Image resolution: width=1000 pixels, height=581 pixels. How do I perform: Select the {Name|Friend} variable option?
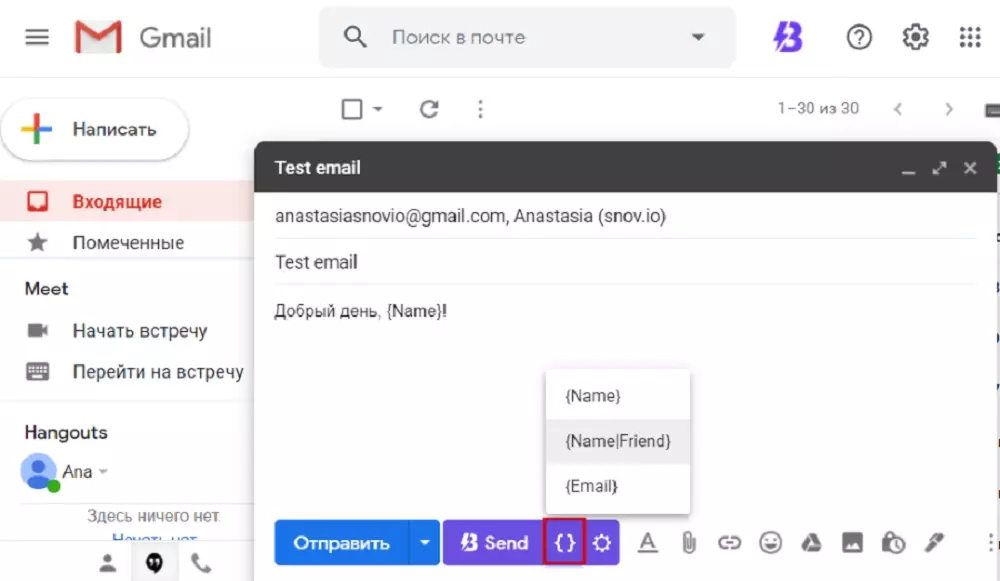click(617, 441)
